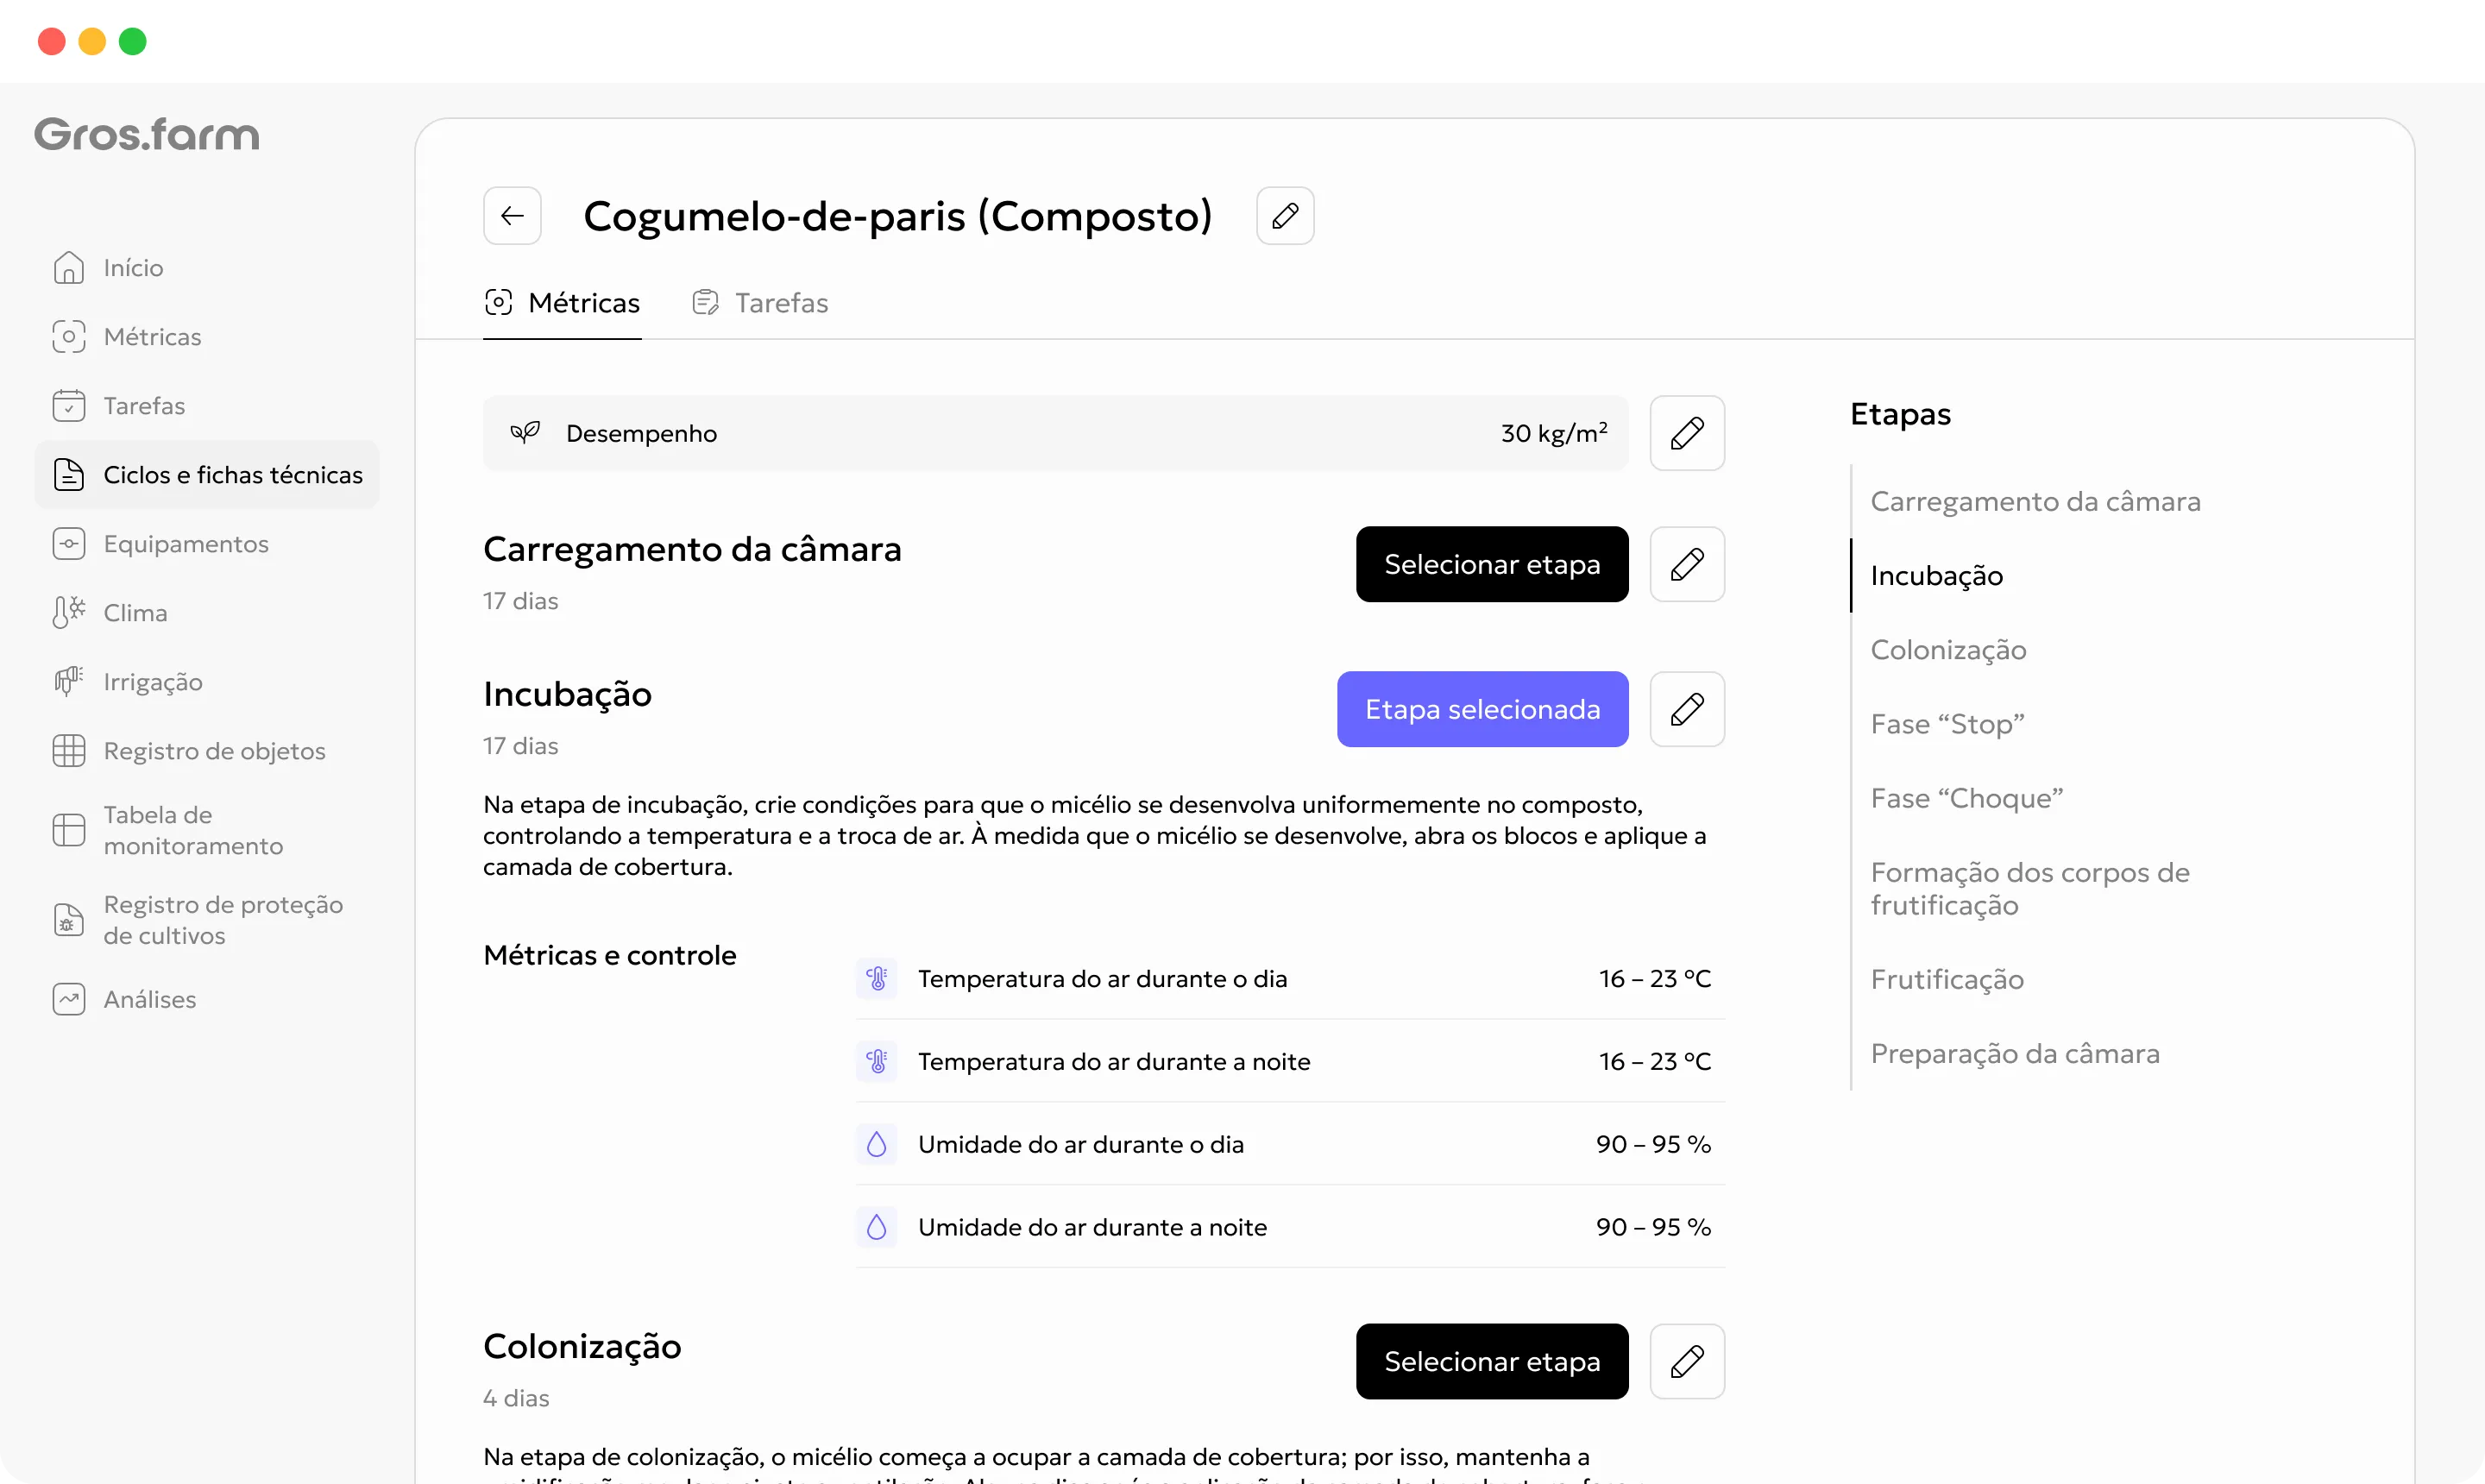Select etapa for Carregamento da câmara
Viewport: 2485px width, 1484px height.
click(x=1492, y=564)
